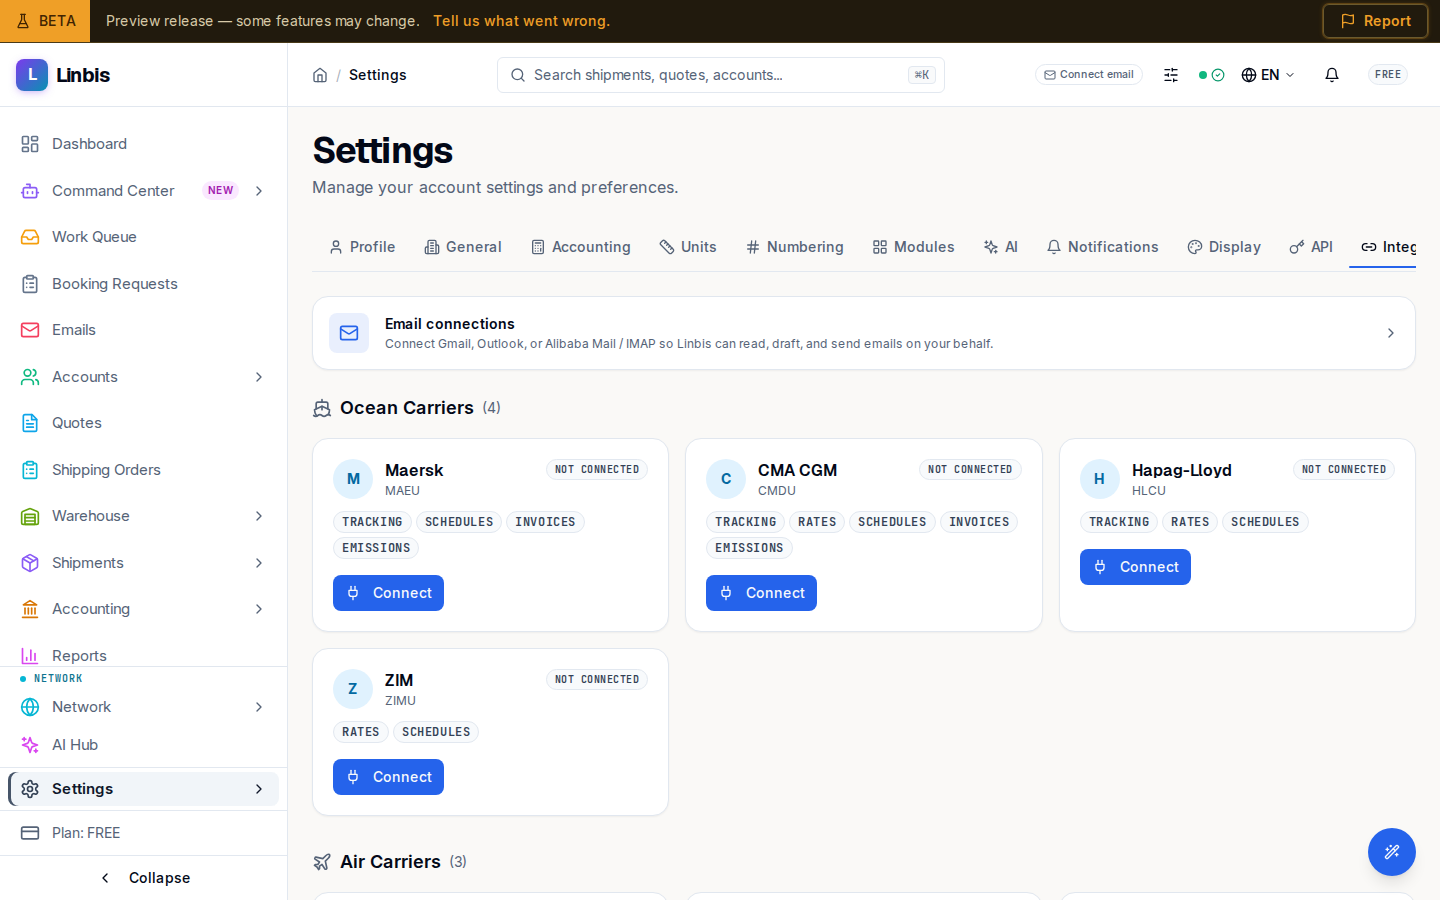Open the Work Queue inbox icon
The height and width of the screenshot is (900, 1440).
click(30, 237)
